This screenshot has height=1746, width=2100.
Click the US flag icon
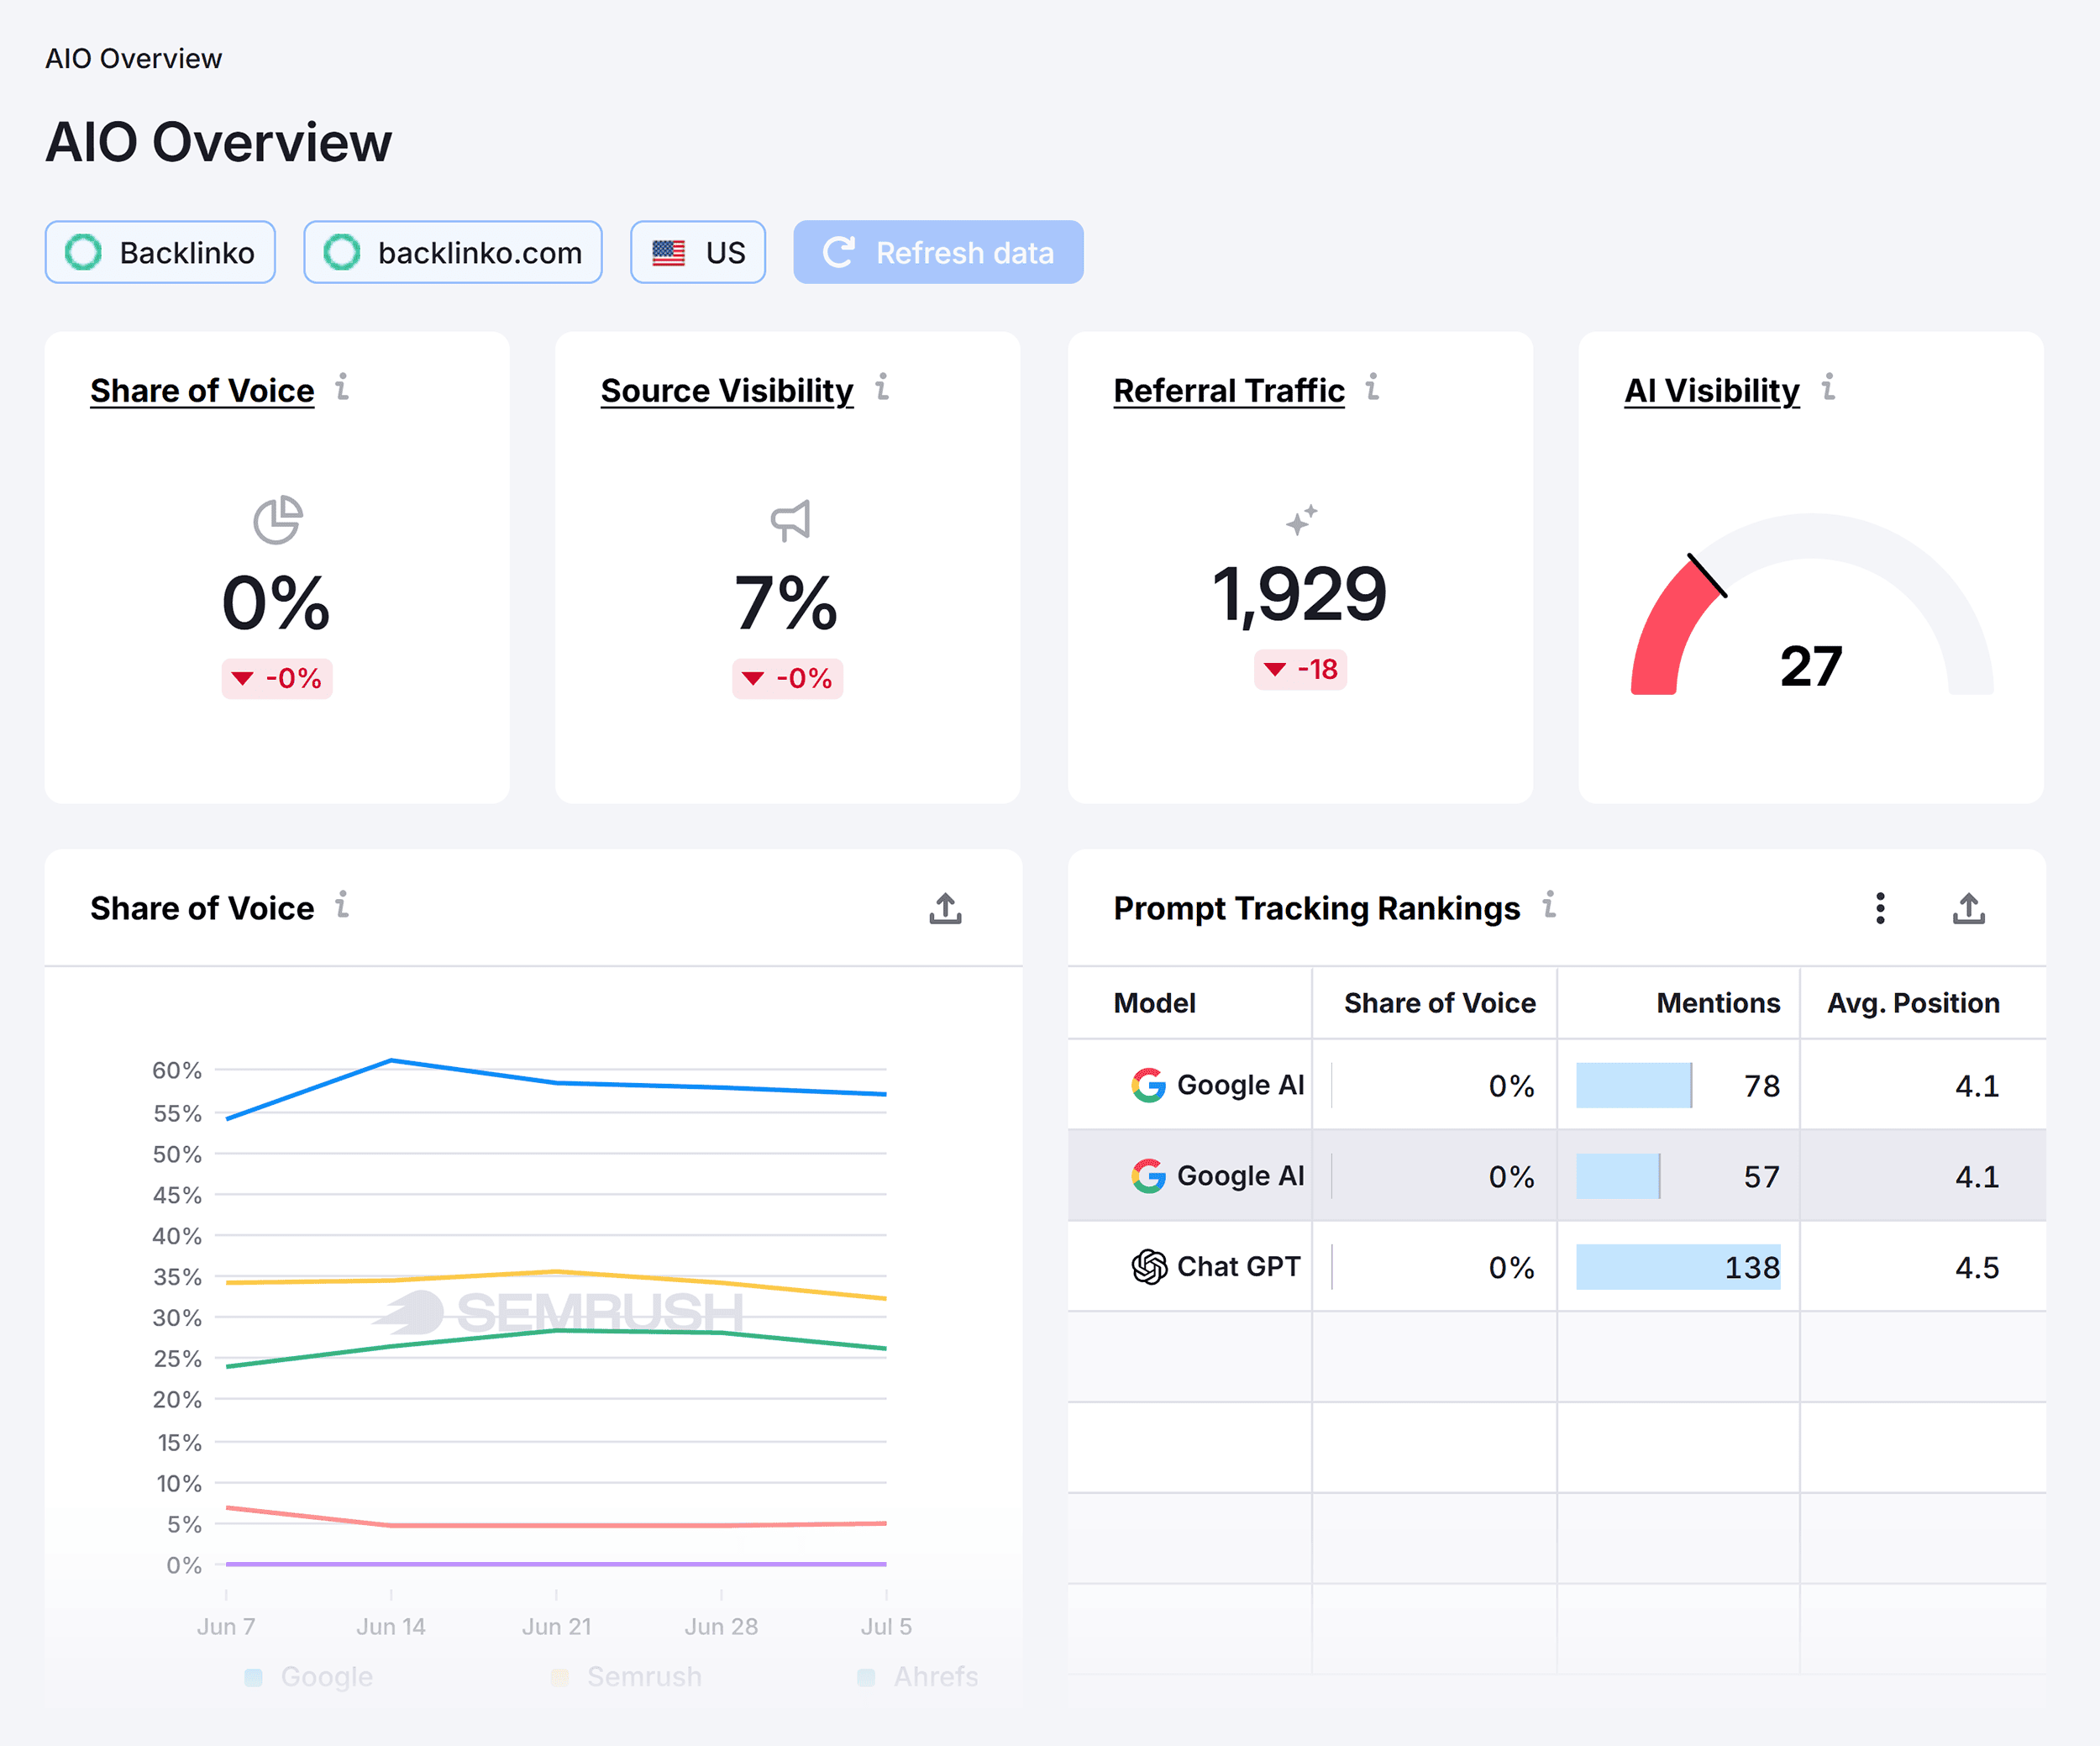[668, 253]
